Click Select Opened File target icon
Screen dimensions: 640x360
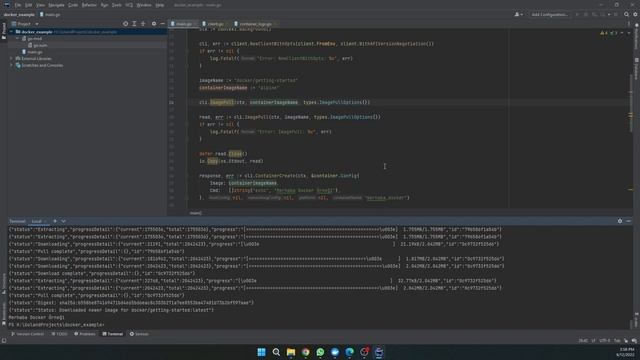(x=125, y=24)
